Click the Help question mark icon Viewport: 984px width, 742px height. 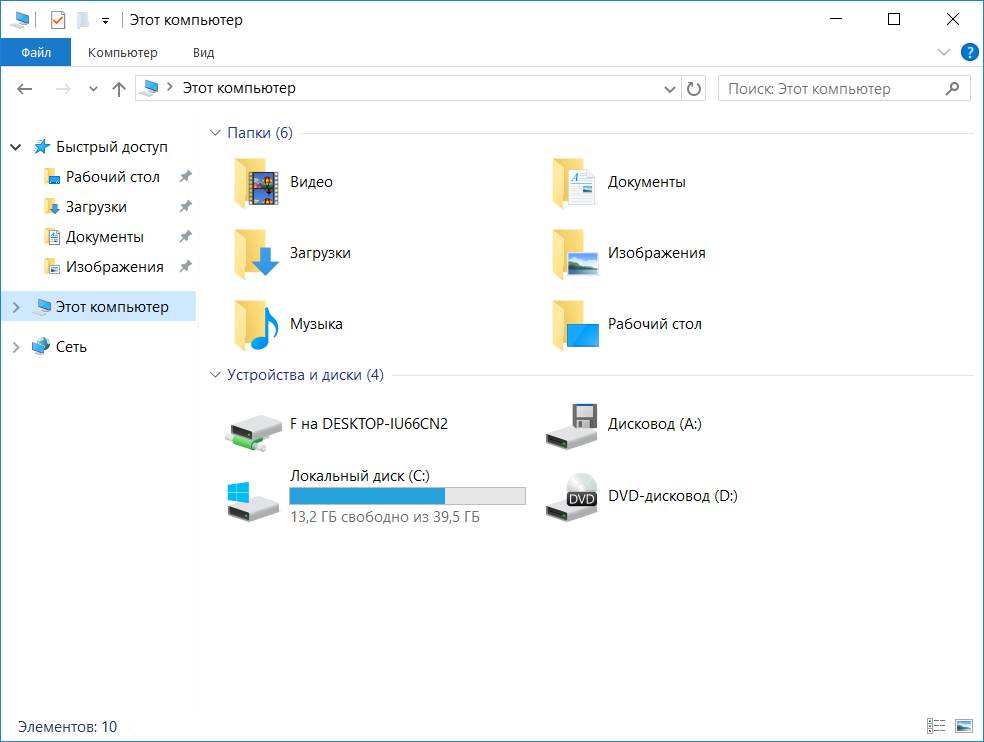point(968,52)
